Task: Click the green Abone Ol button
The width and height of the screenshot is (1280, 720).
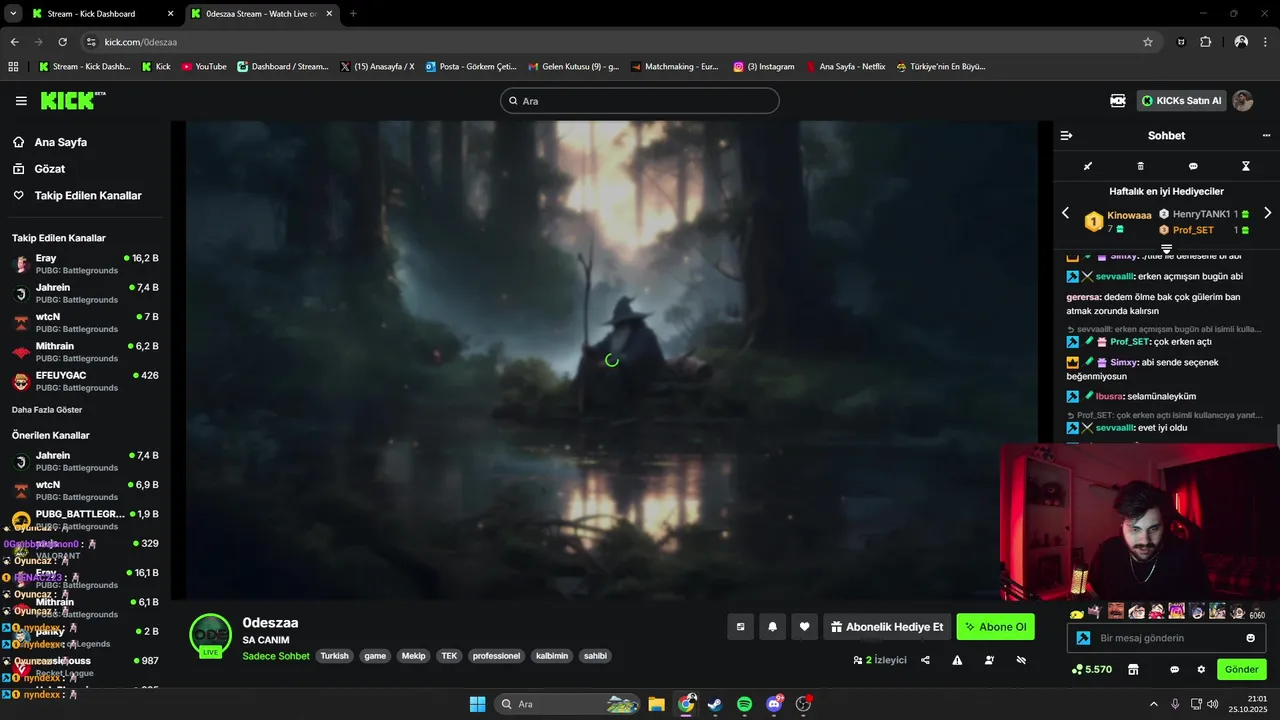Action: (x=995, y=627)
